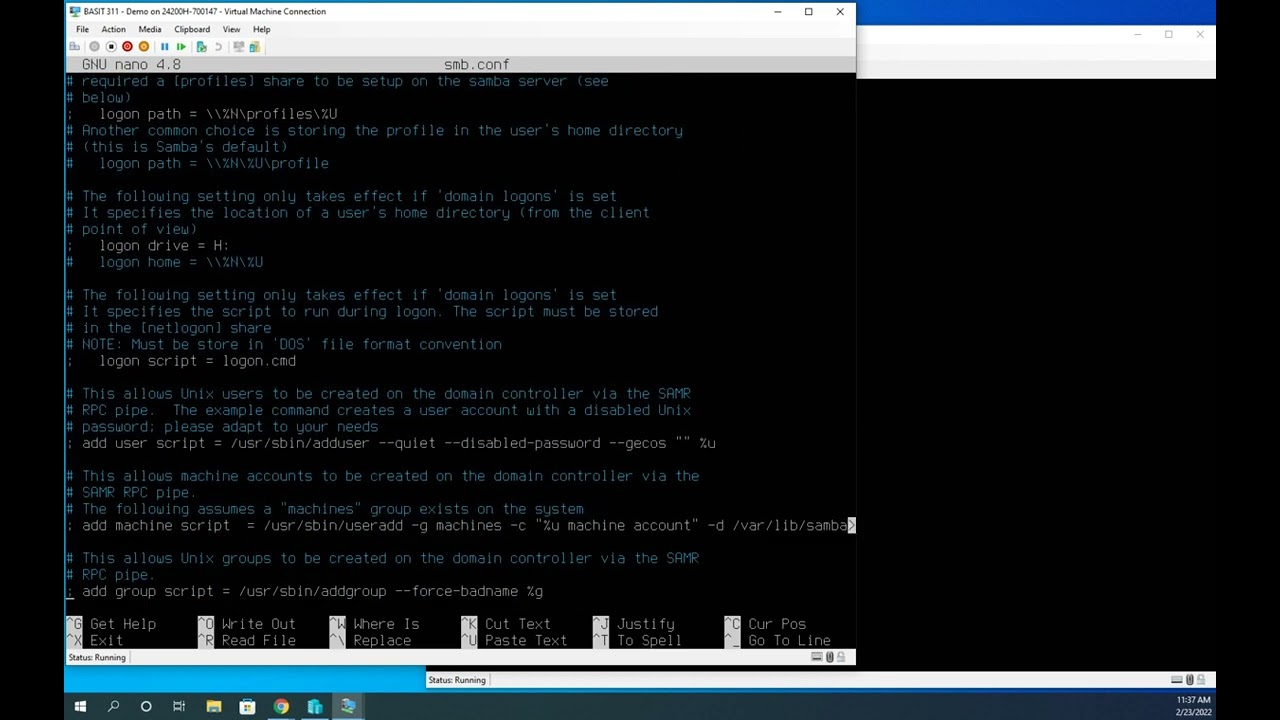Click the 'smb.conf' file name in nano header
Screen dimensions: 1280x720
pos(477,64)
